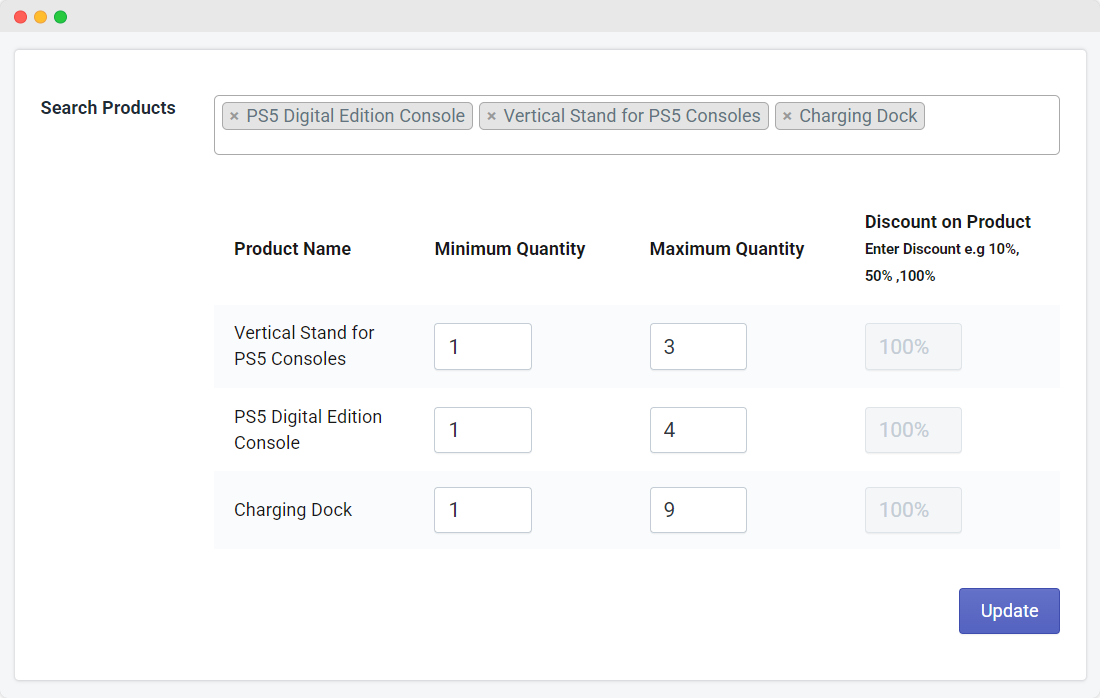Edit minimum quantity for PS5 Digital Edition
1100x698 pixels.
point(483,430)
